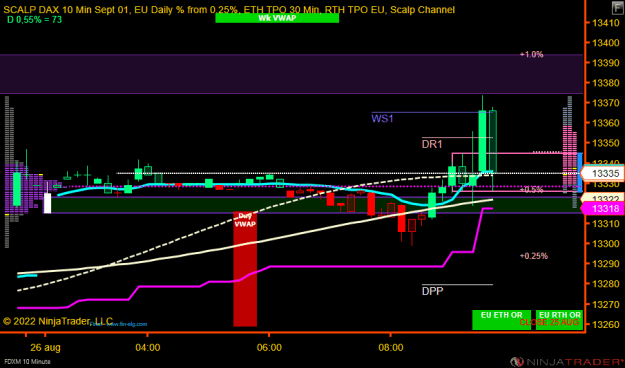
Task: Click the 06:00 time axis label
Action: (269, 348)
